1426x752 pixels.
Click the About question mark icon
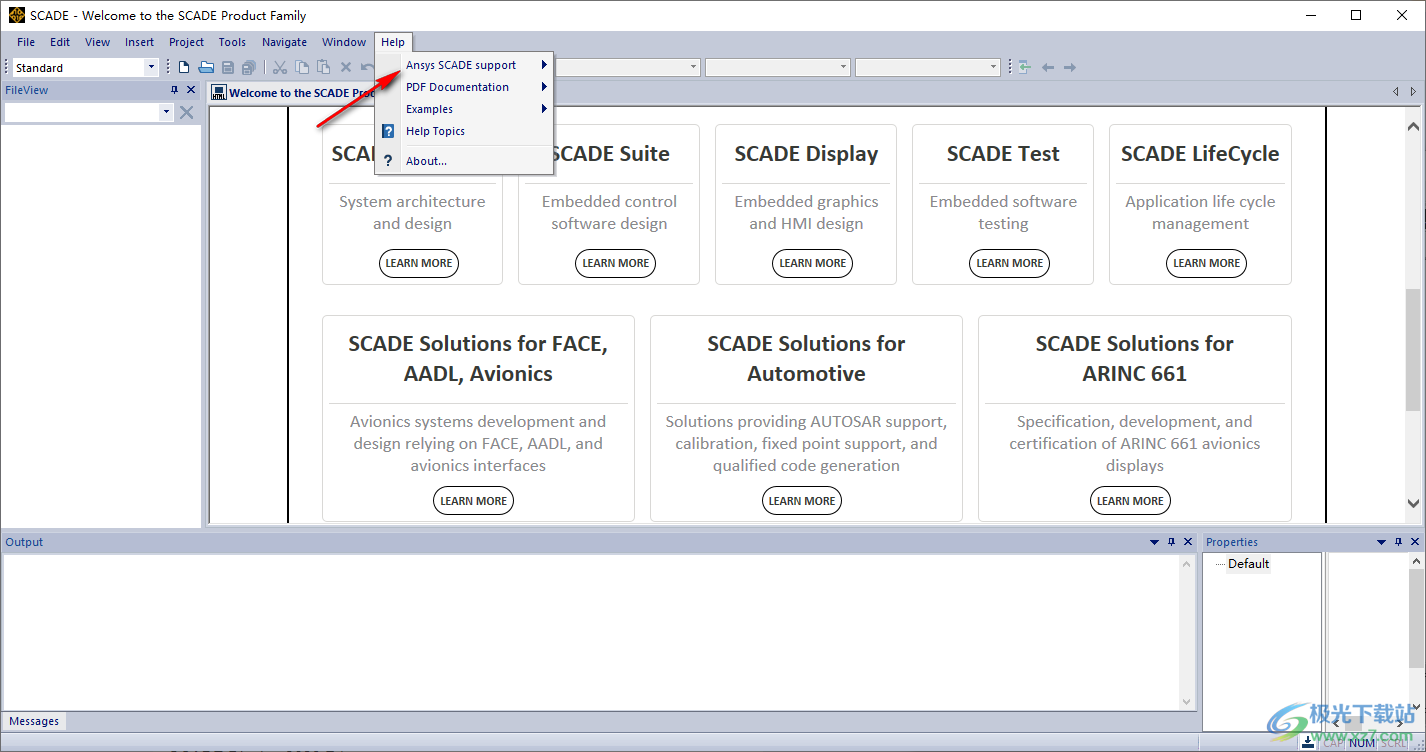click(x=388, y=161)
